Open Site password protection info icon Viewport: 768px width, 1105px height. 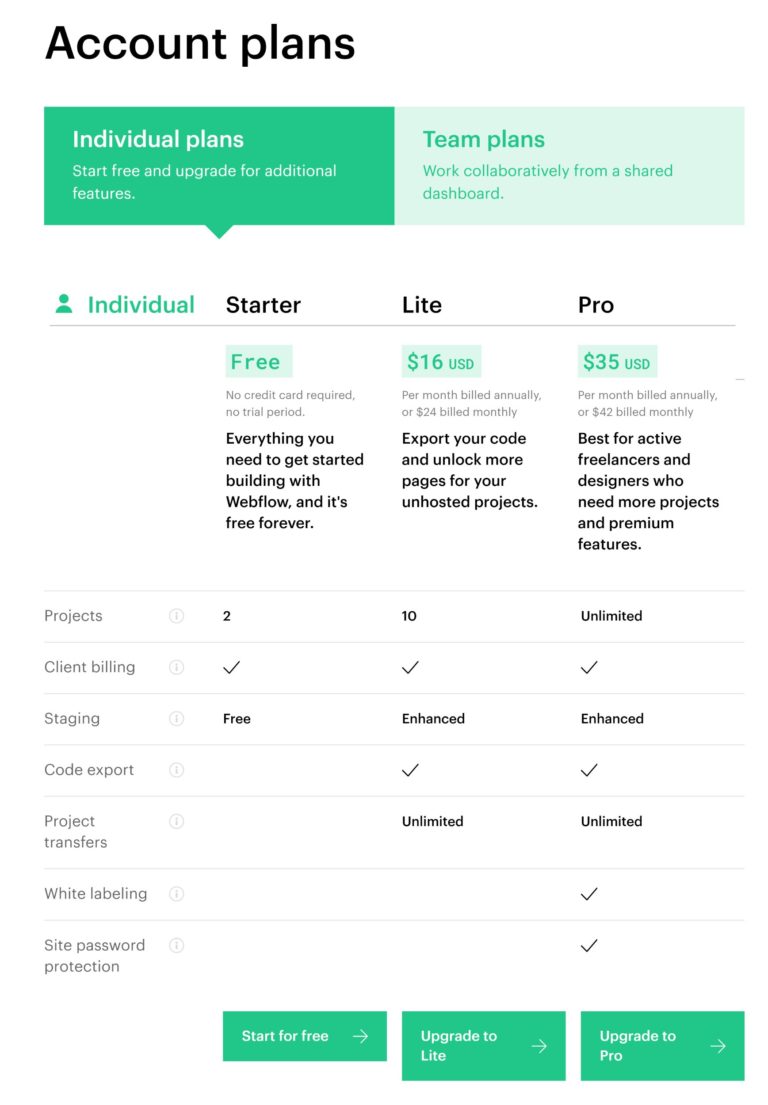(x=177, y=945)
